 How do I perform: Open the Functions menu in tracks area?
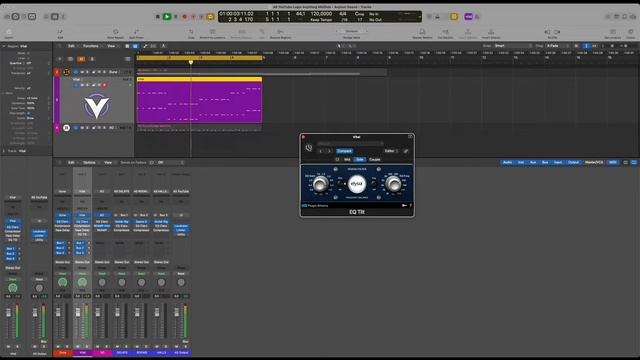91,46
